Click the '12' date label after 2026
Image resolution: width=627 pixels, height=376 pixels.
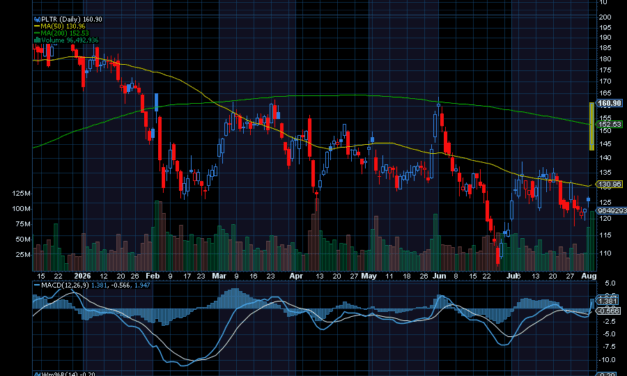(x=104, y=276)
